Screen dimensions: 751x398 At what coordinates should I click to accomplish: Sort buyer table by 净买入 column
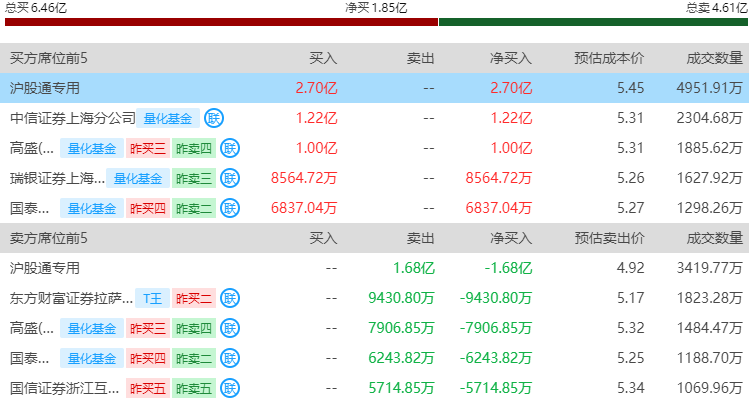pyautogui.click(x=511, y=58)
